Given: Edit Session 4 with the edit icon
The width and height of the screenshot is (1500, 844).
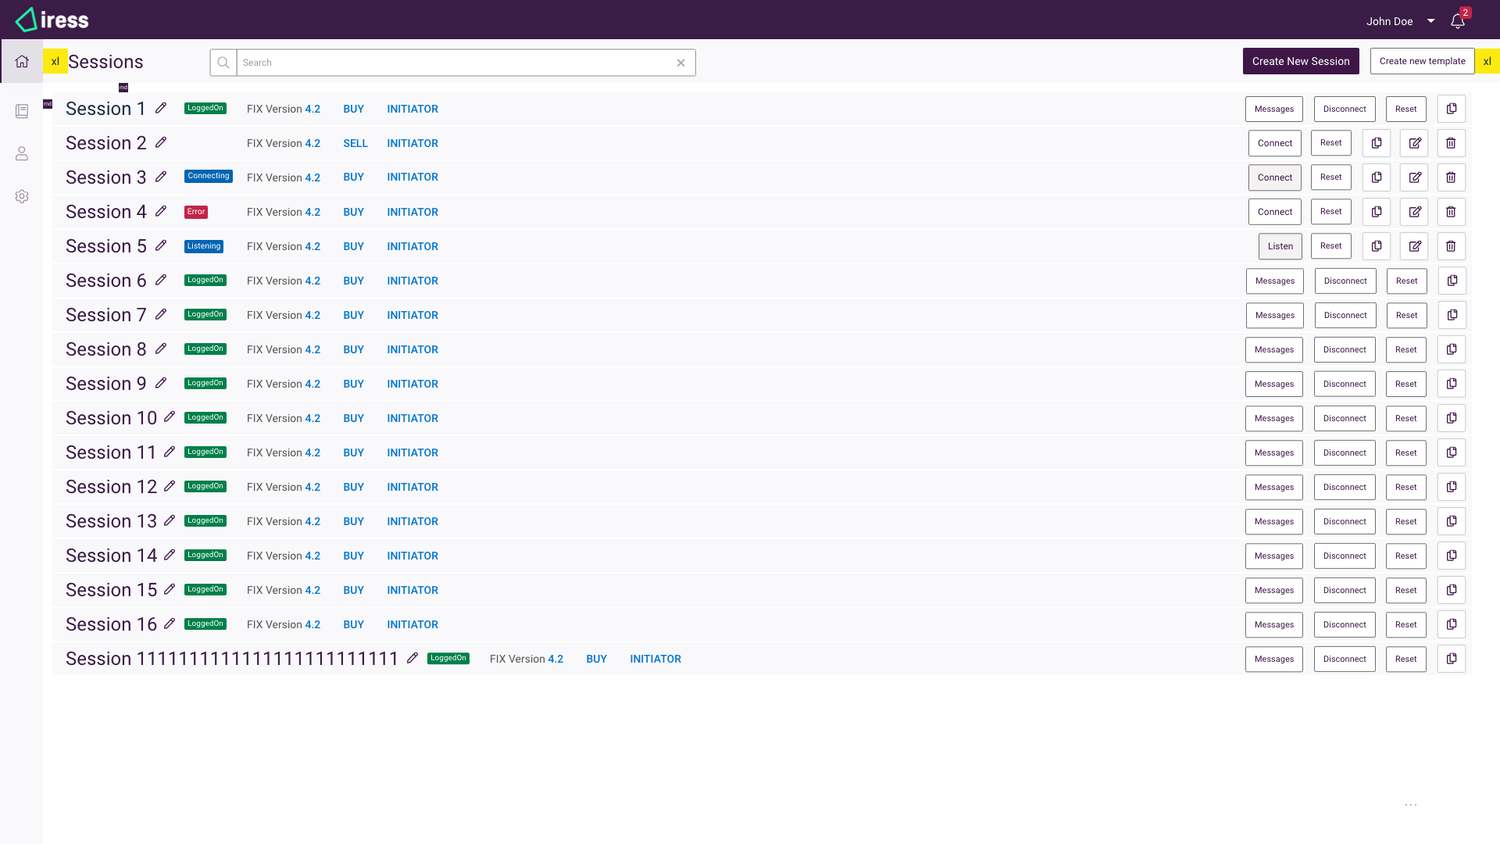Looking at the screenshot, I should click(1415, 212).
